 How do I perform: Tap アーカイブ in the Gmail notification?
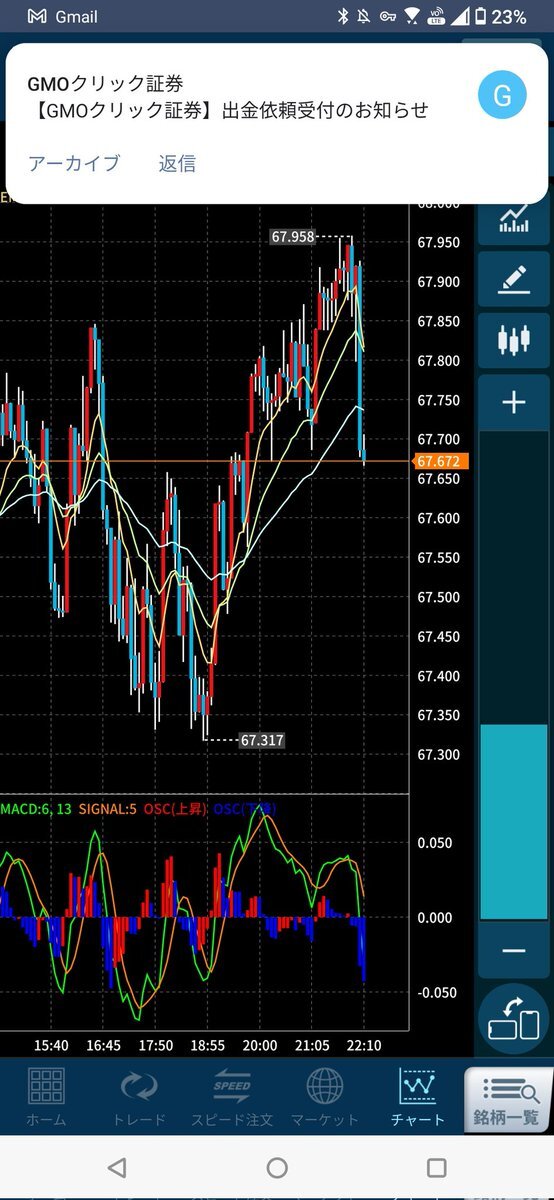point(74,164)
